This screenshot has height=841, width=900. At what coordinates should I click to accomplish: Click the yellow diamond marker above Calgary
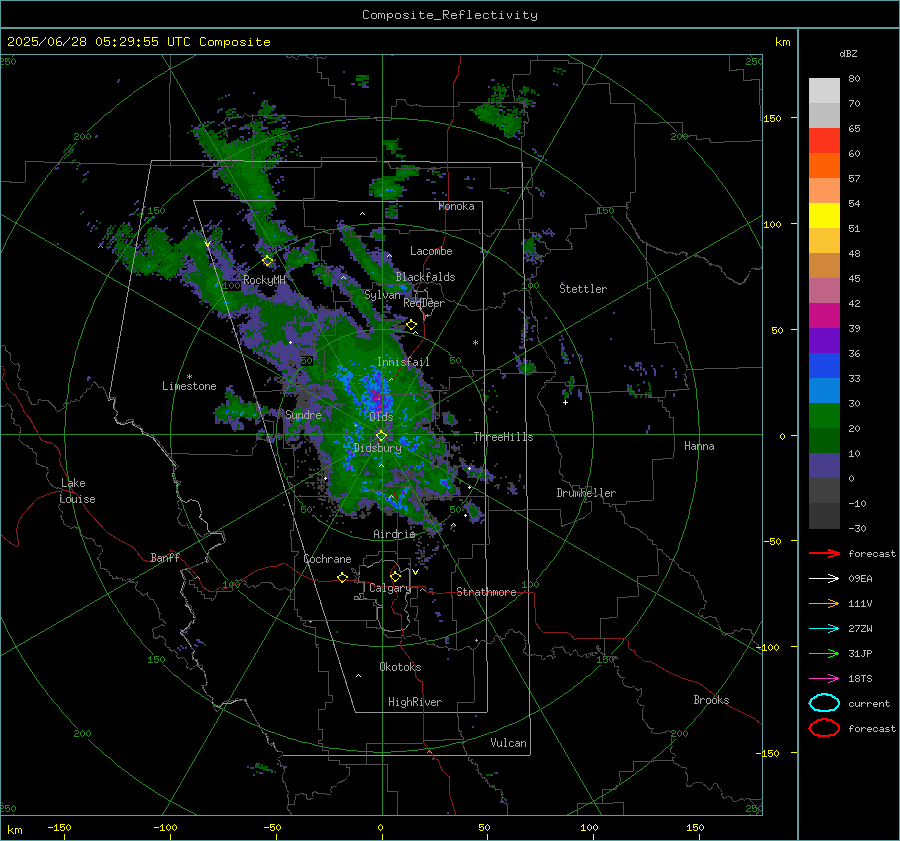click(x=395, y=576)
